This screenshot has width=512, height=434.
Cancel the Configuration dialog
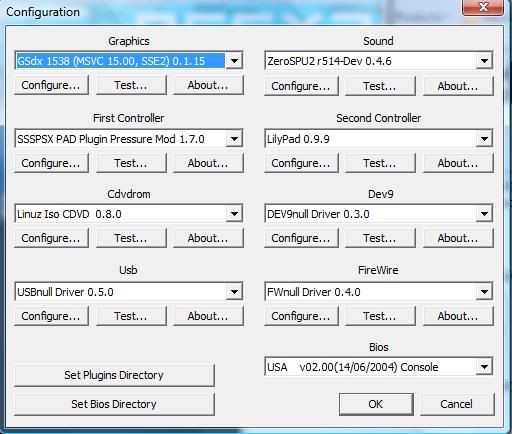457,404
